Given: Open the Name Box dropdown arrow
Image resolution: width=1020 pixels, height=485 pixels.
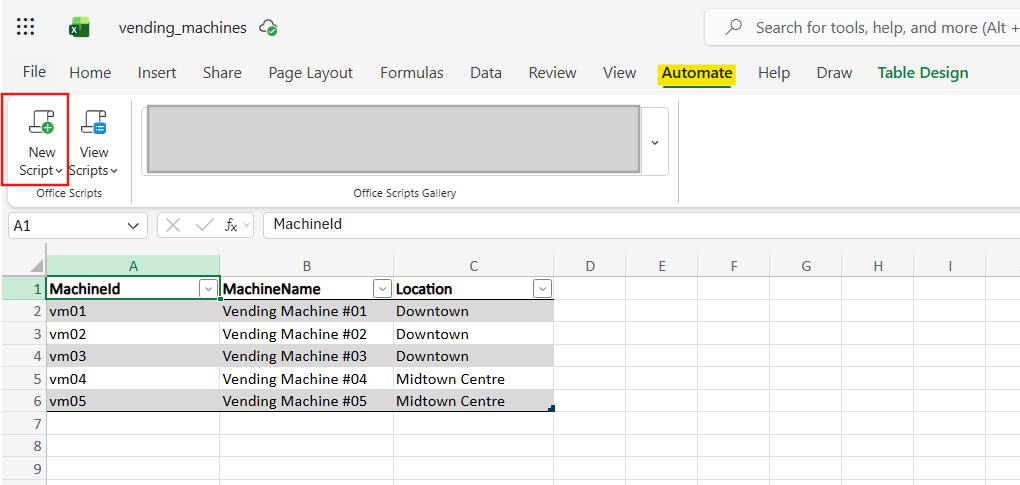Looking at the screenshot, I should [x=133, y=226].
